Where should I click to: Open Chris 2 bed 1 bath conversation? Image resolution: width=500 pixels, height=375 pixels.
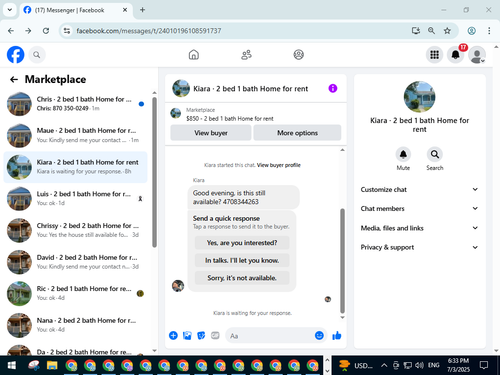click(75, 104)
